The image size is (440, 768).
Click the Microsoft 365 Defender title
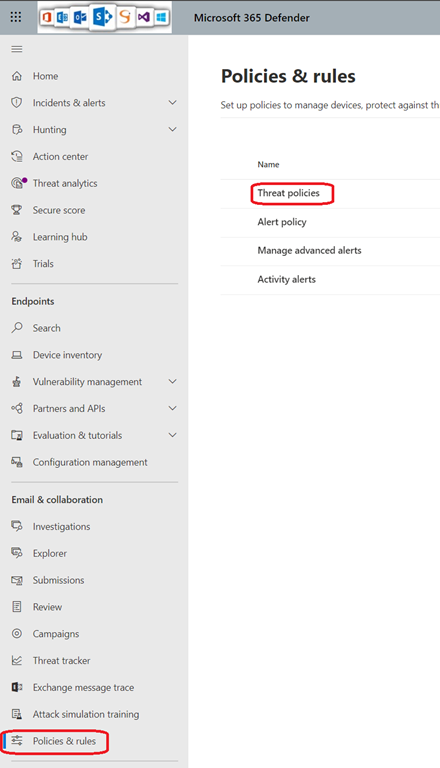252,18
